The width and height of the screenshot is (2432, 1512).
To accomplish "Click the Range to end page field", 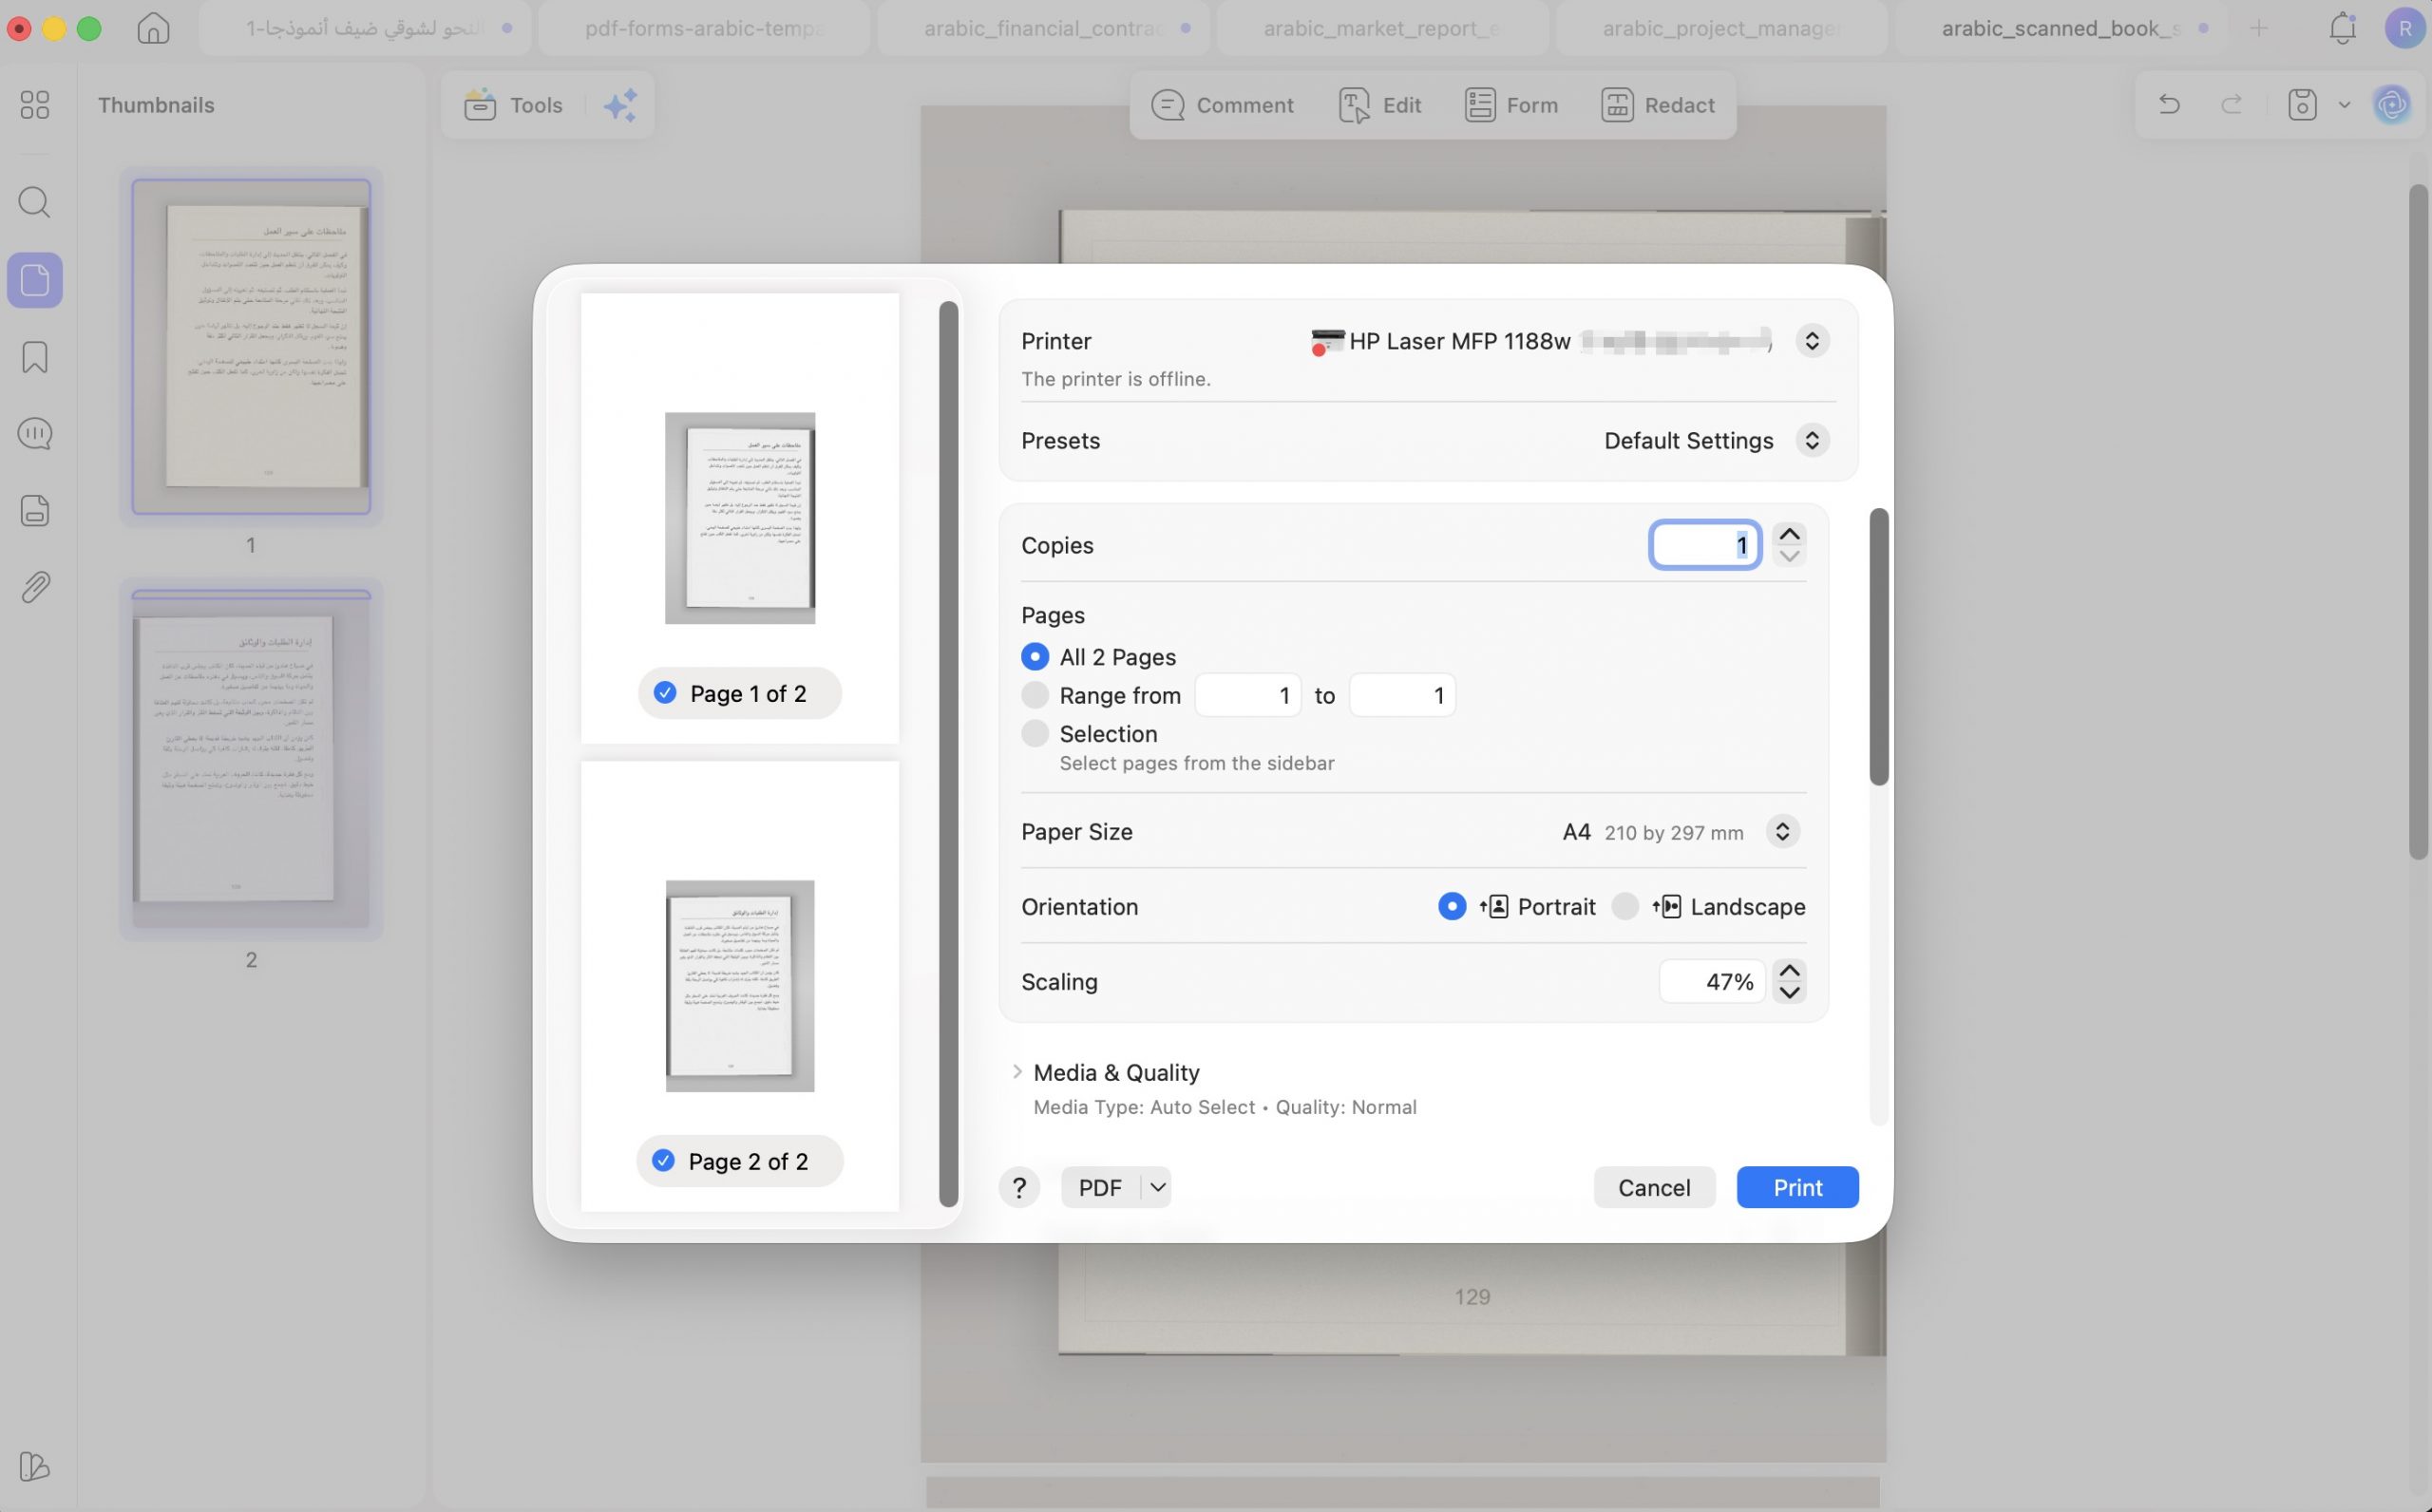I will (1402, 695).
